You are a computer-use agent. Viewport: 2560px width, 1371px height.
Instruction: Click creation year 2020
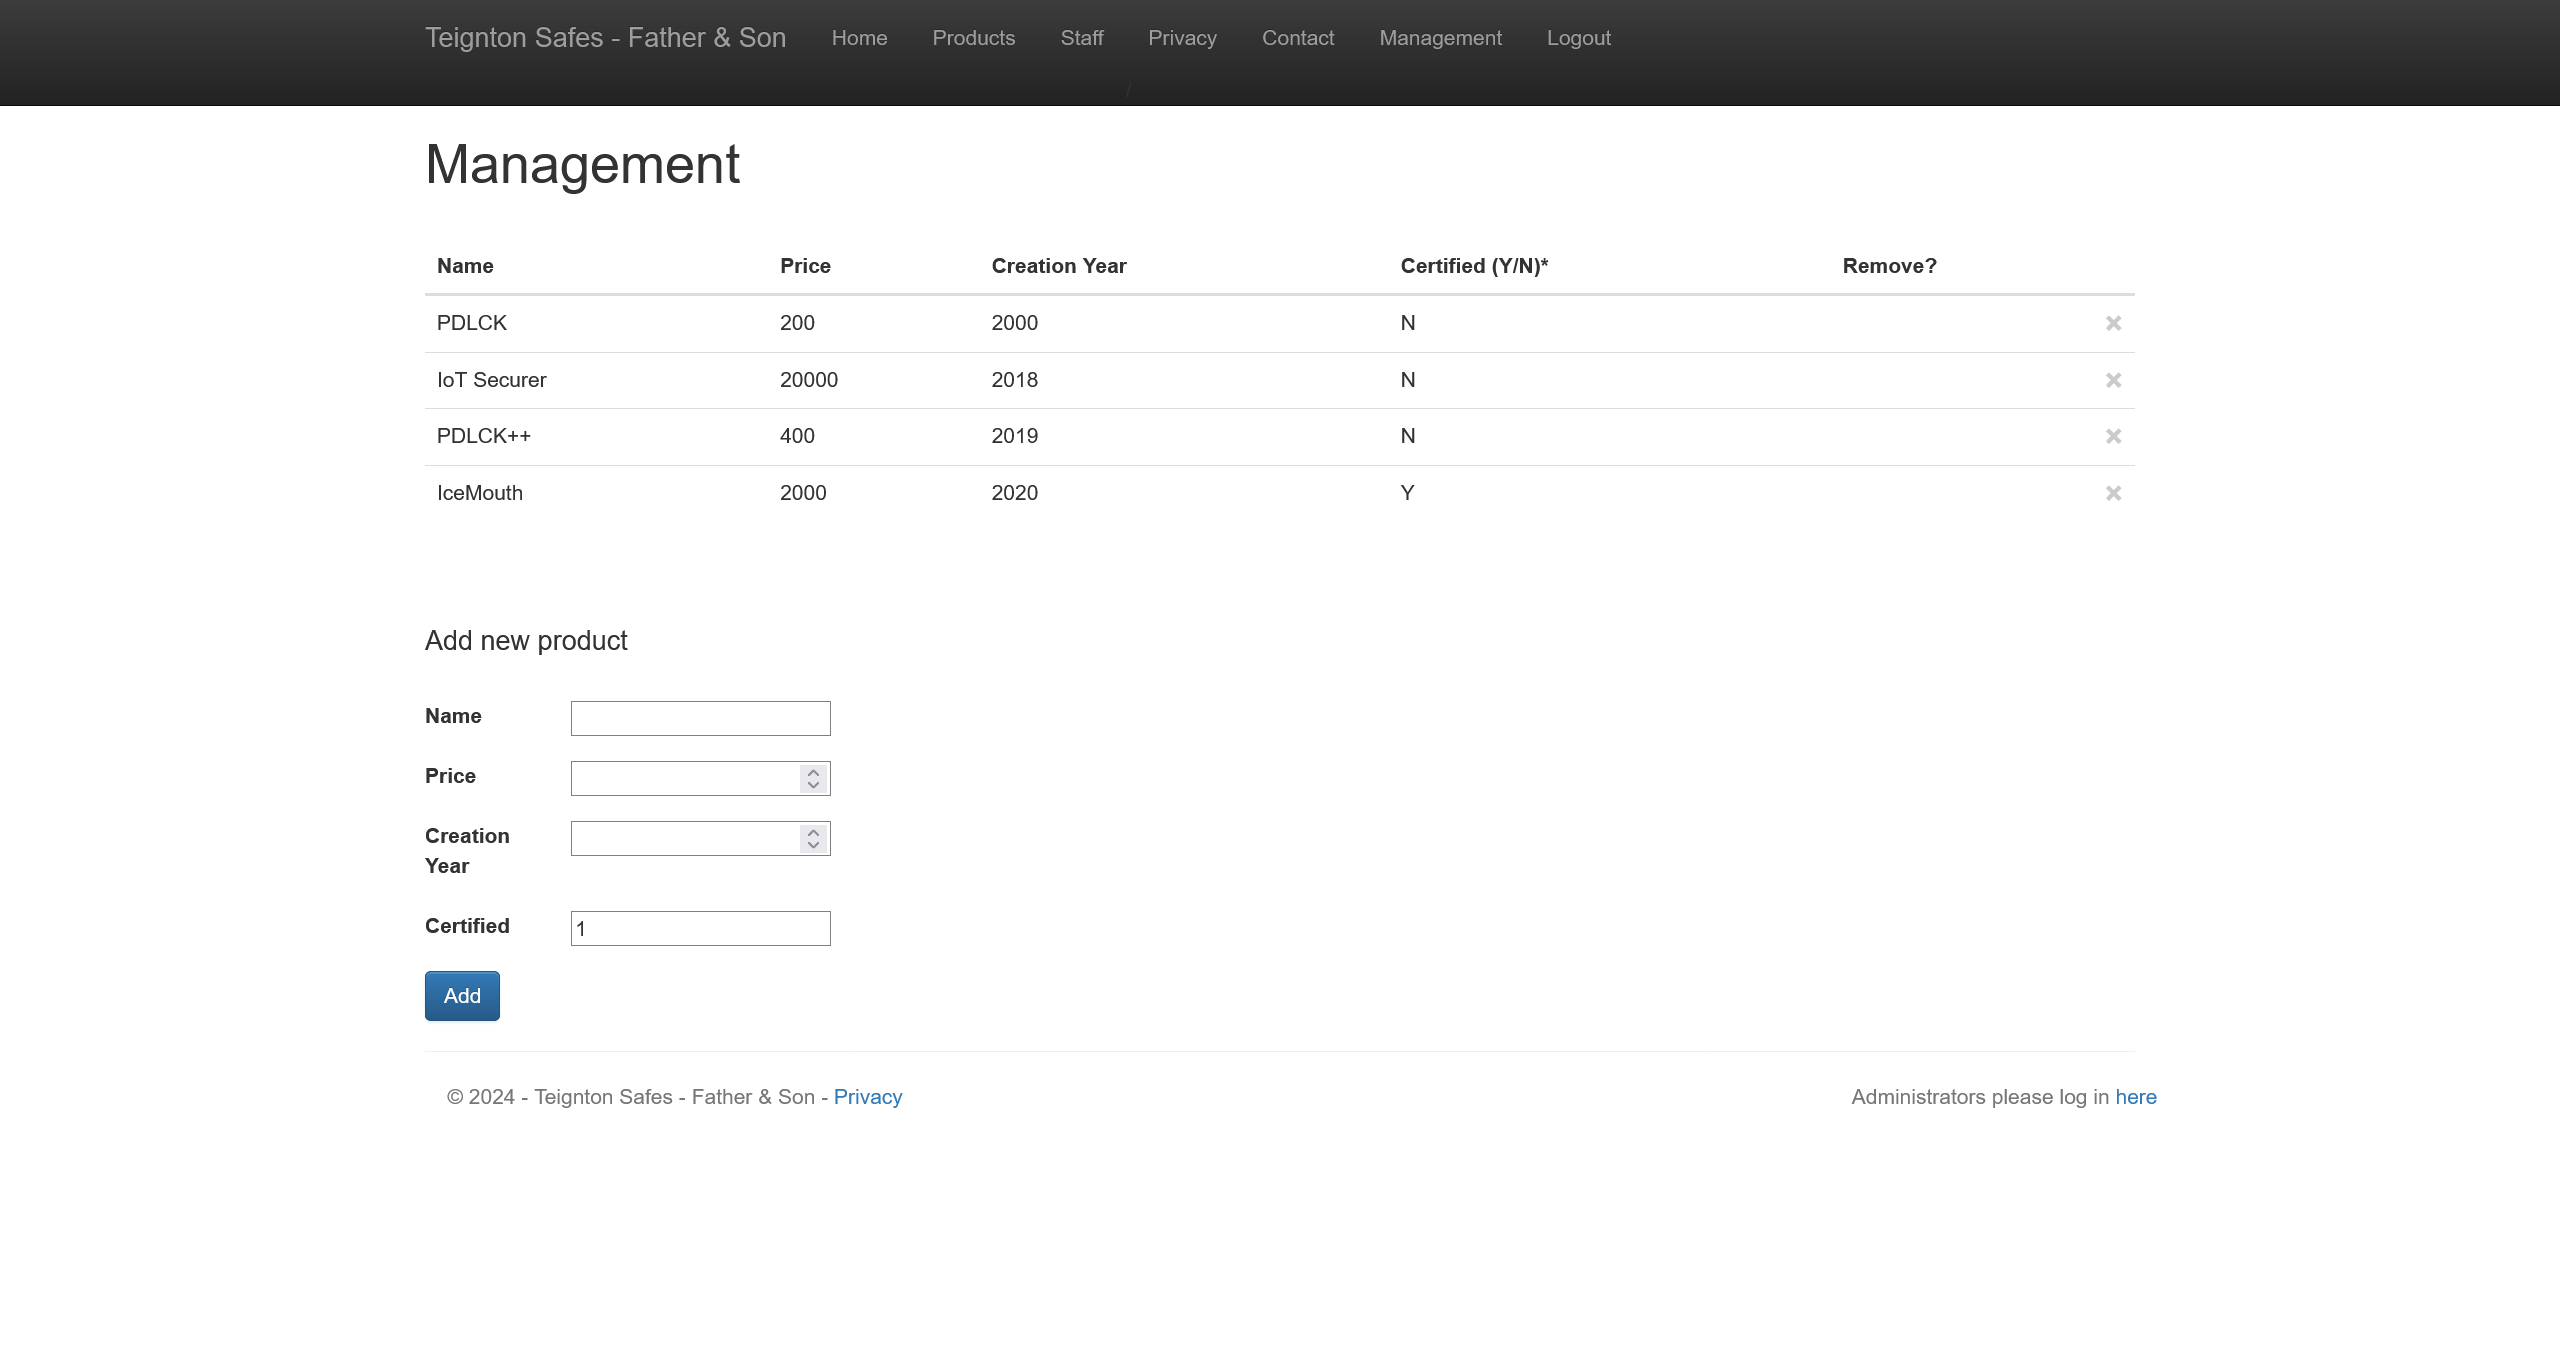coord(1015,493)
